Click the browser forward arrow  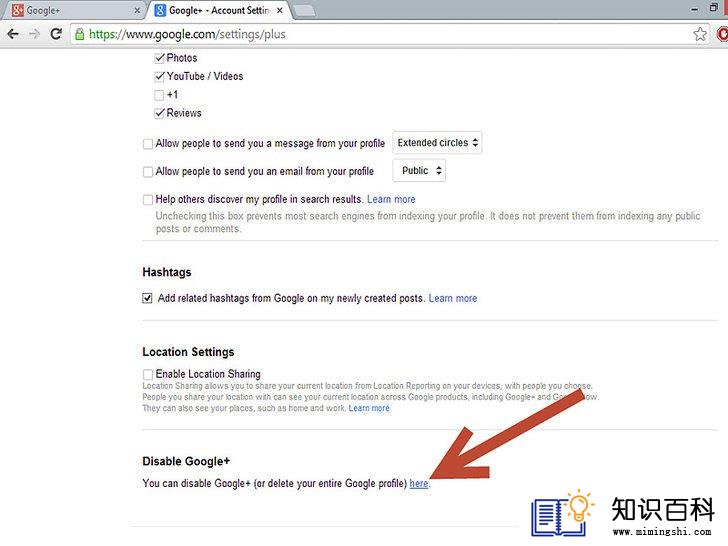34,34
